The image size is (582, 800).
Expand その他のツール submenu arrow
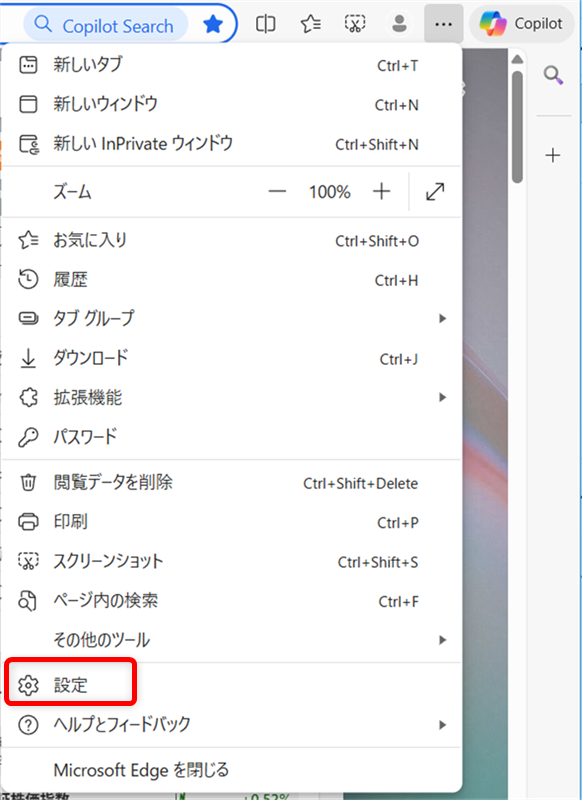point(442,640)
